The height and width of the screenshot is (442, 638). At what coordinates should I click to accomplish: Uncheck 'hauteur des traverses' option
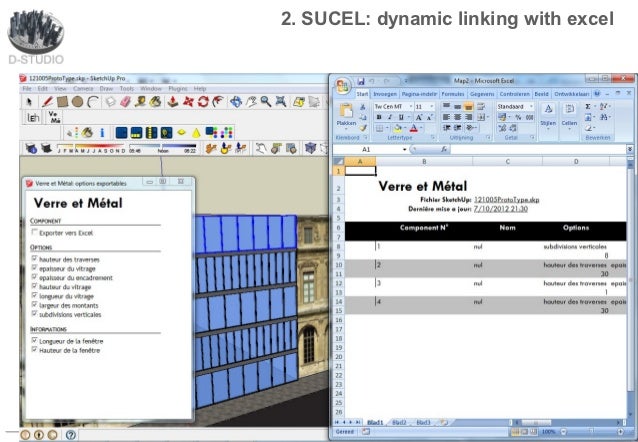tap(35, 259)
